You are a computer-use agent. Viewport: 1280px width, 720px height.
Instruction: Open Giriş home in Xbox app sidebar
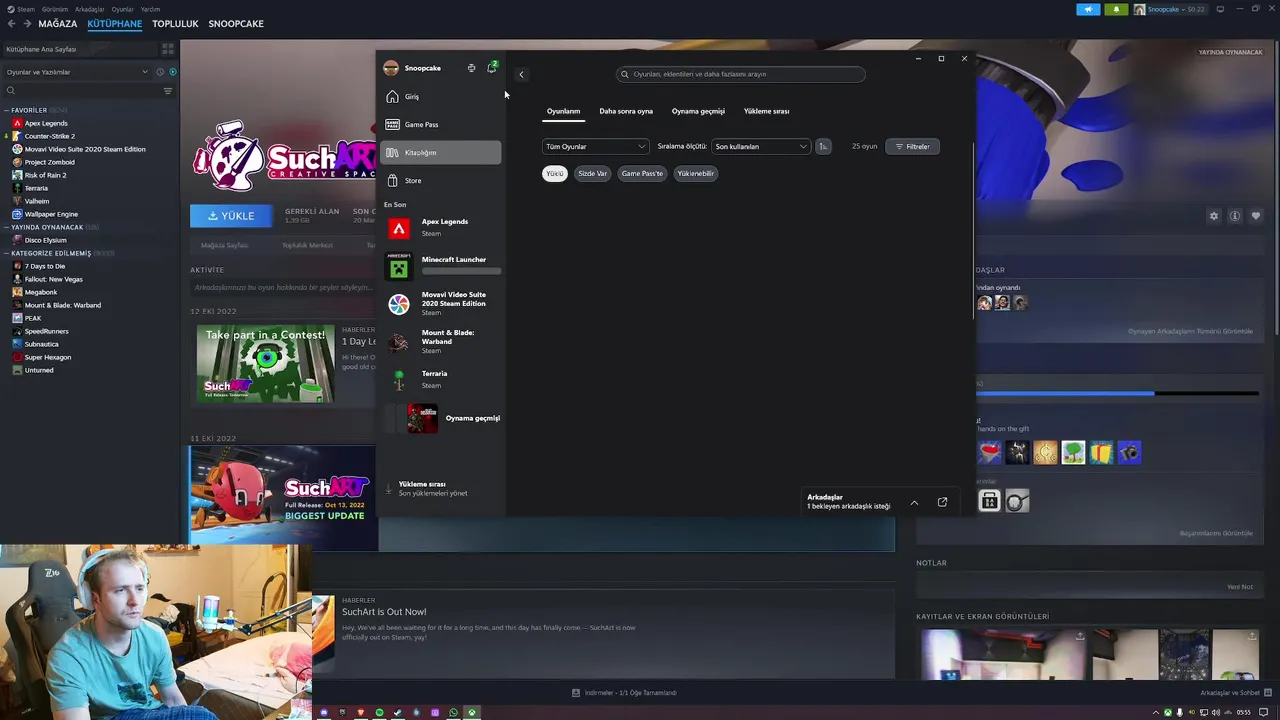coord(441,97)
